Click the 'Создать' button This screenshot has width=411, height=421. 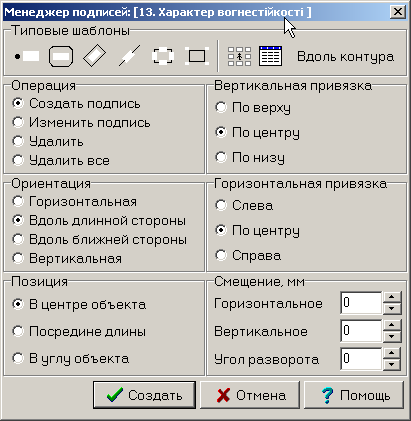[144, 395]
